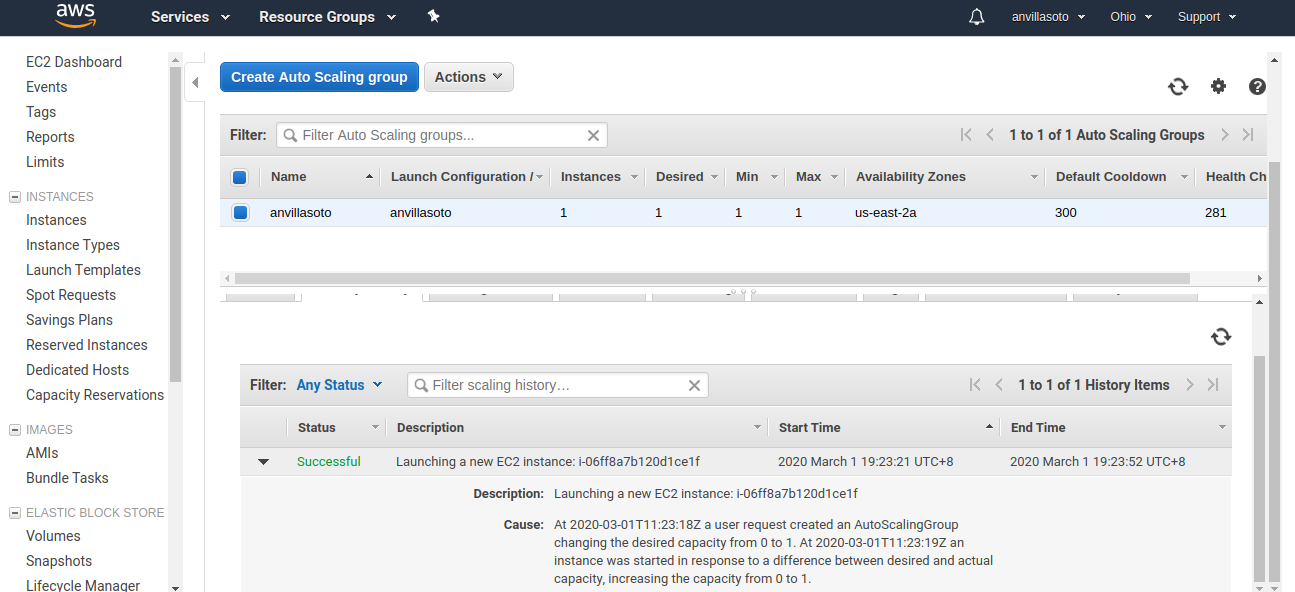The image size is (1295, 592).
Task: Open the help question mark icon
Action: 1258,87
